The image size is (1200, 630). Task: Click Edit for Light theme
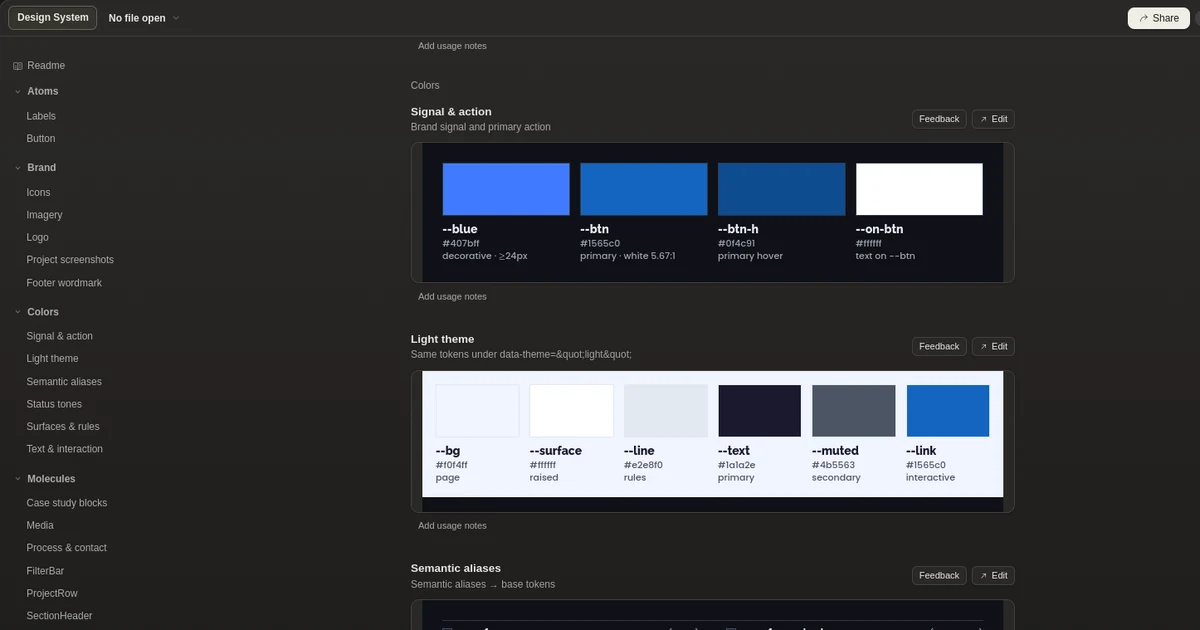pyautogui.click(x=993, y=346)
